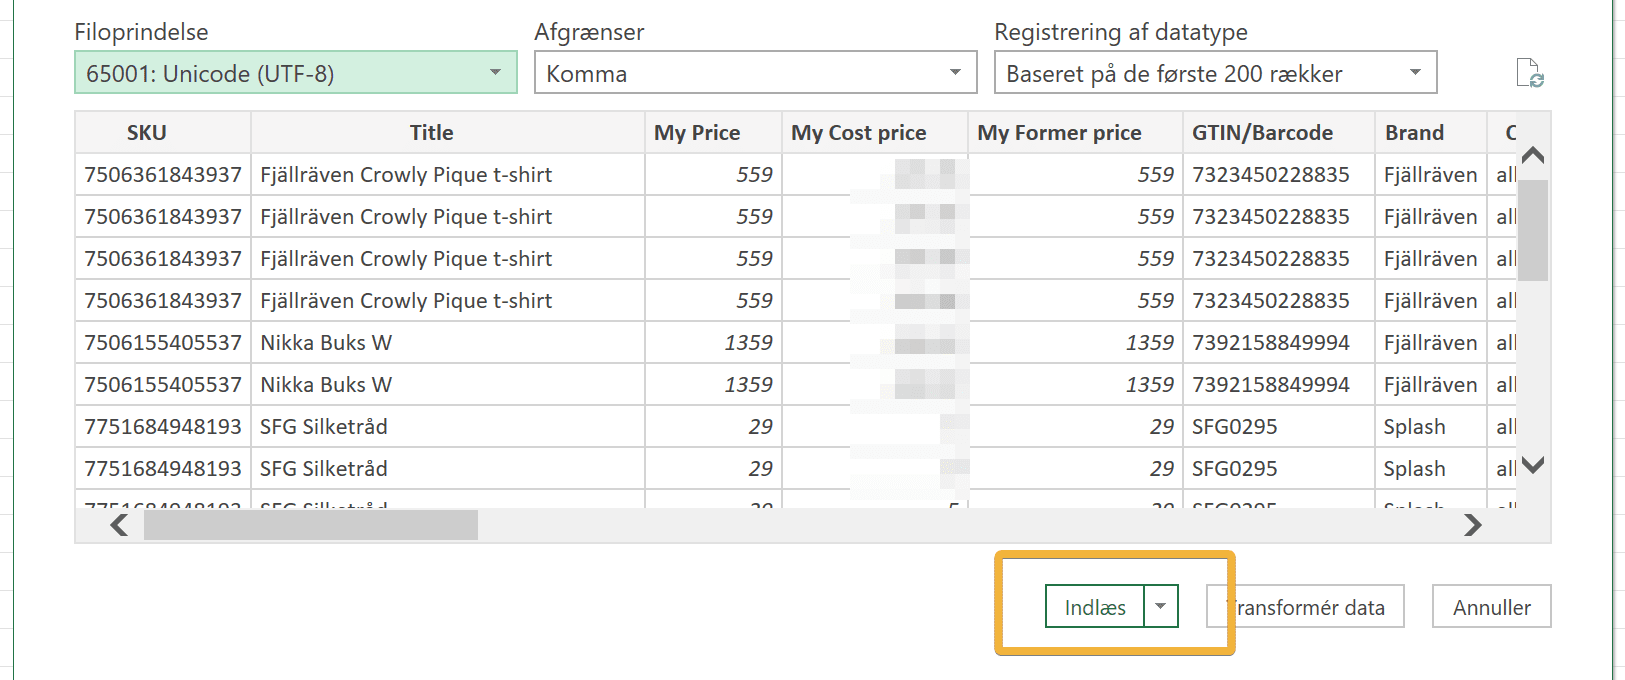Click first SKU cell 7751684948193
The height and width of the screenshot is (680, 1625).
pos(163,427)
